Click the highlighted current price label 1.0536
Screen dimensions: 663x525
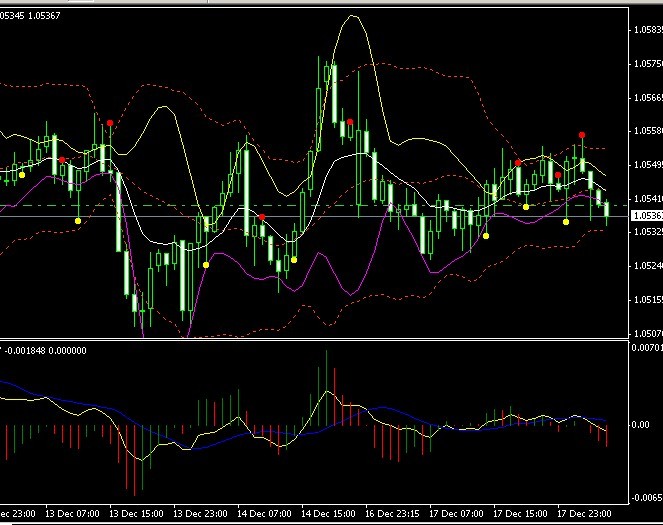click(x=647, y=216)
